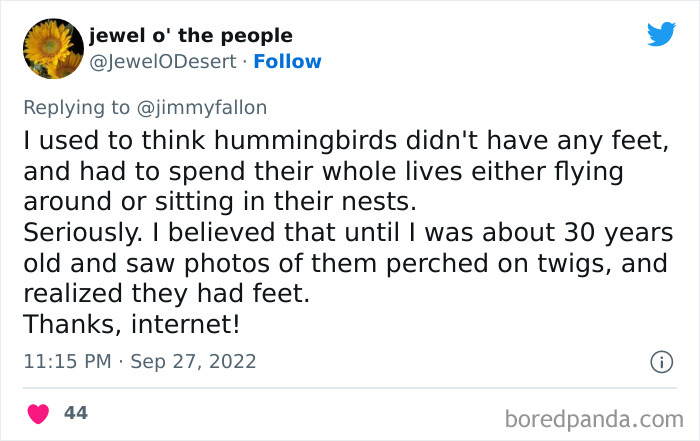Click the line starting "I used to think hummingbirds"
The width and height of the screenshot is (700, 441).
pyautogui.click(x=344, y=142)
